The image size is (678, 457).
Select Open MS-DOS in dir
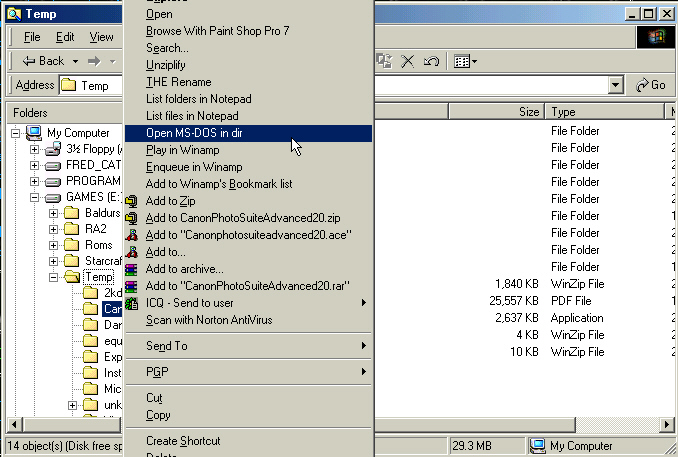click(248, 133)
